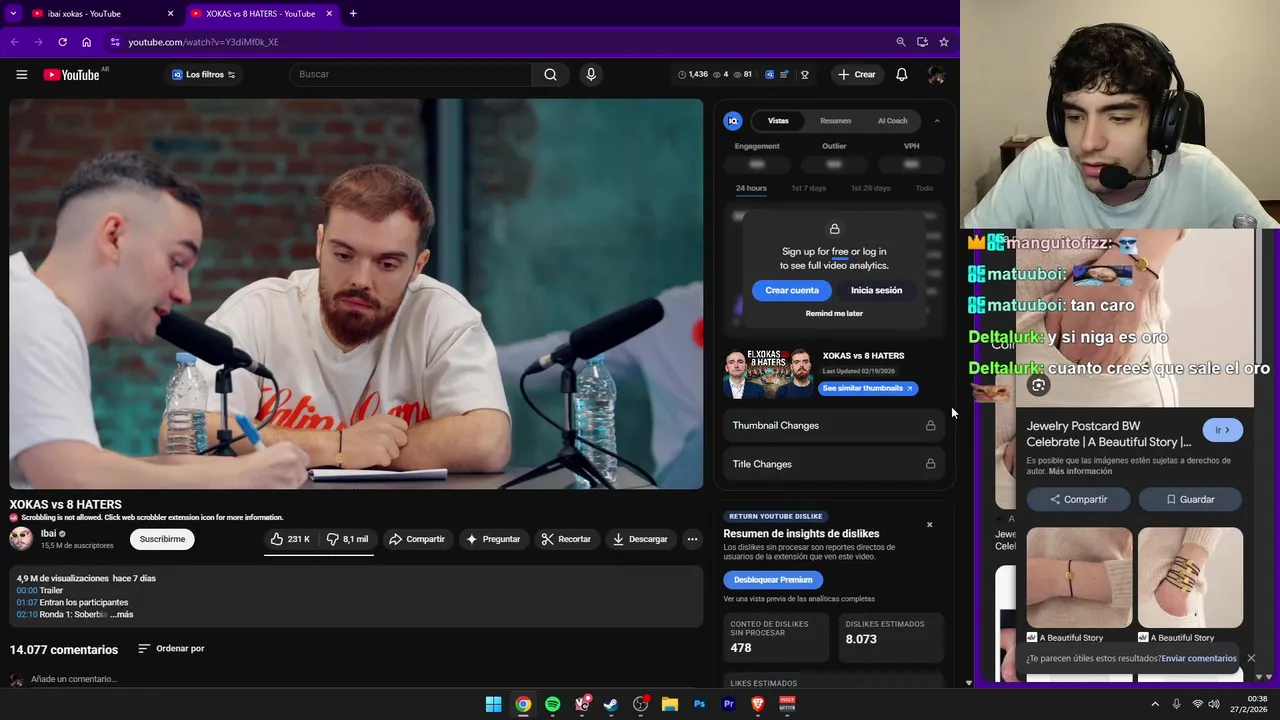
Task: Click the Google Lens icon on image
Action: (x=1038, y=385)
